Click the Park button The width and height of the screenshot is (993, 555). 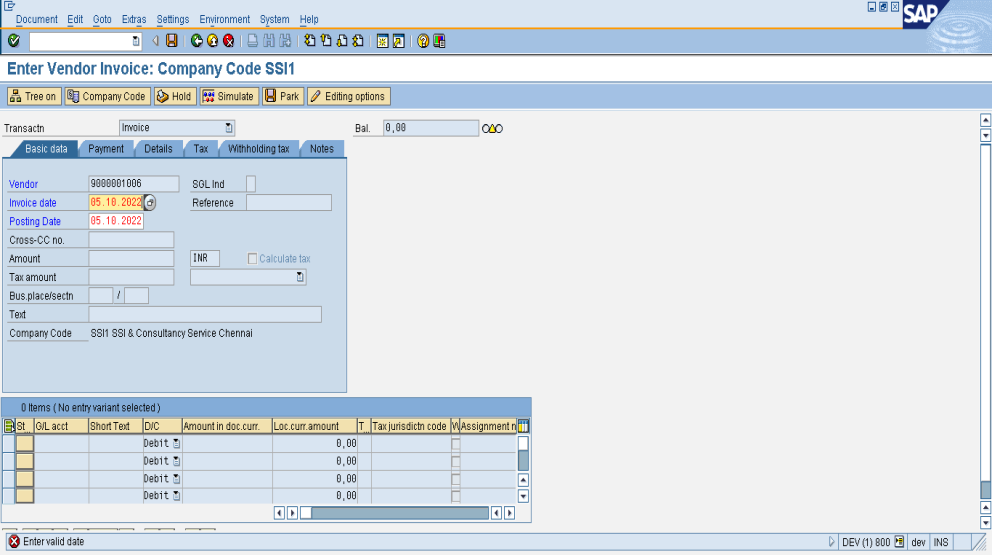pos(282,96)
